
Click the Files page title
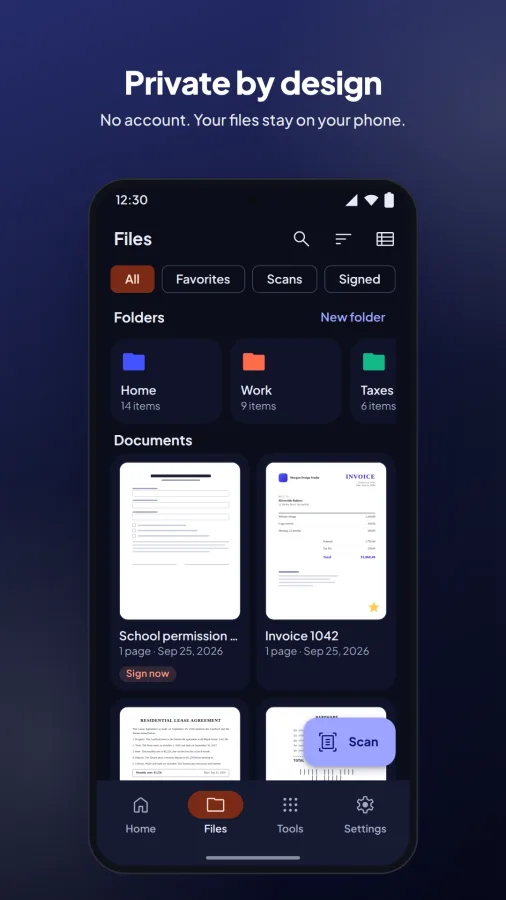click(133, 239)
